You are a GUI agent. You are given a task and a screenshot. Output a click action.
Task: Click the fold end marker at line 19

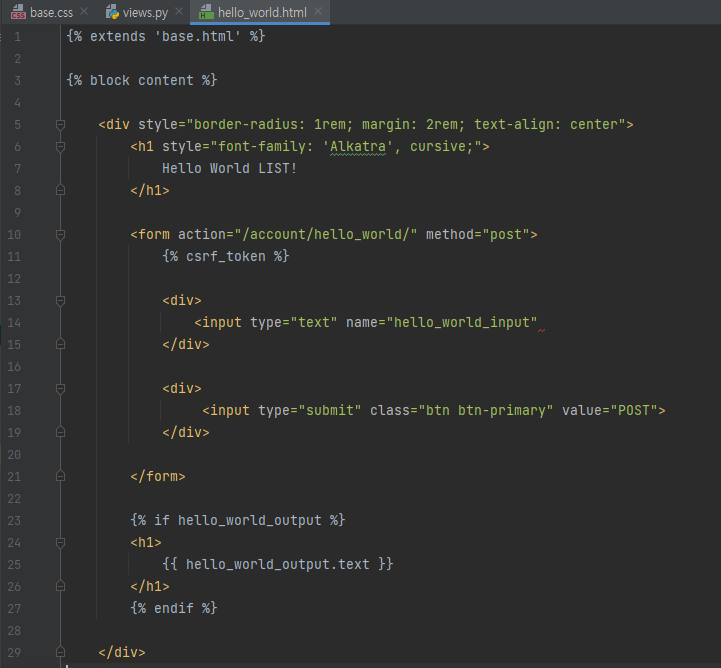click(x=60, y=432)
